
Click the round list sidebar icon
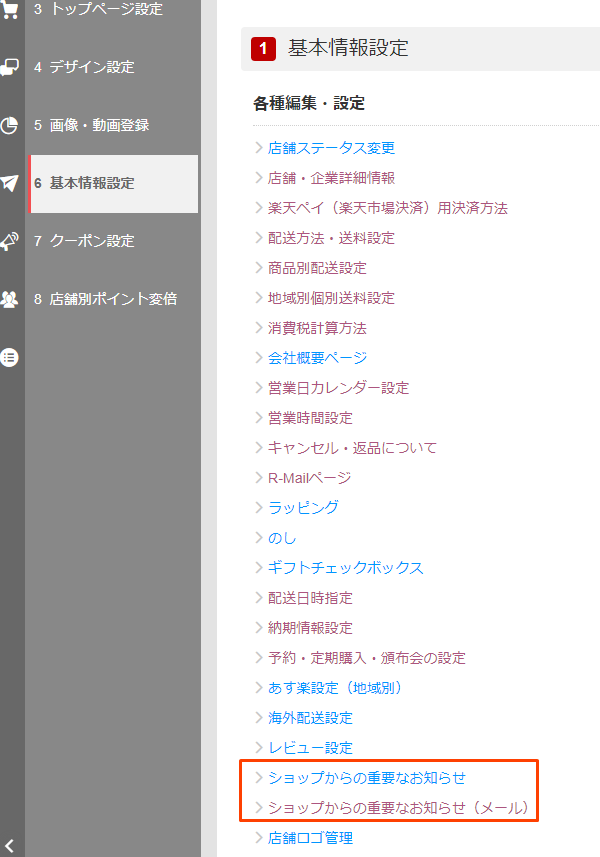(x=9, y=357)
